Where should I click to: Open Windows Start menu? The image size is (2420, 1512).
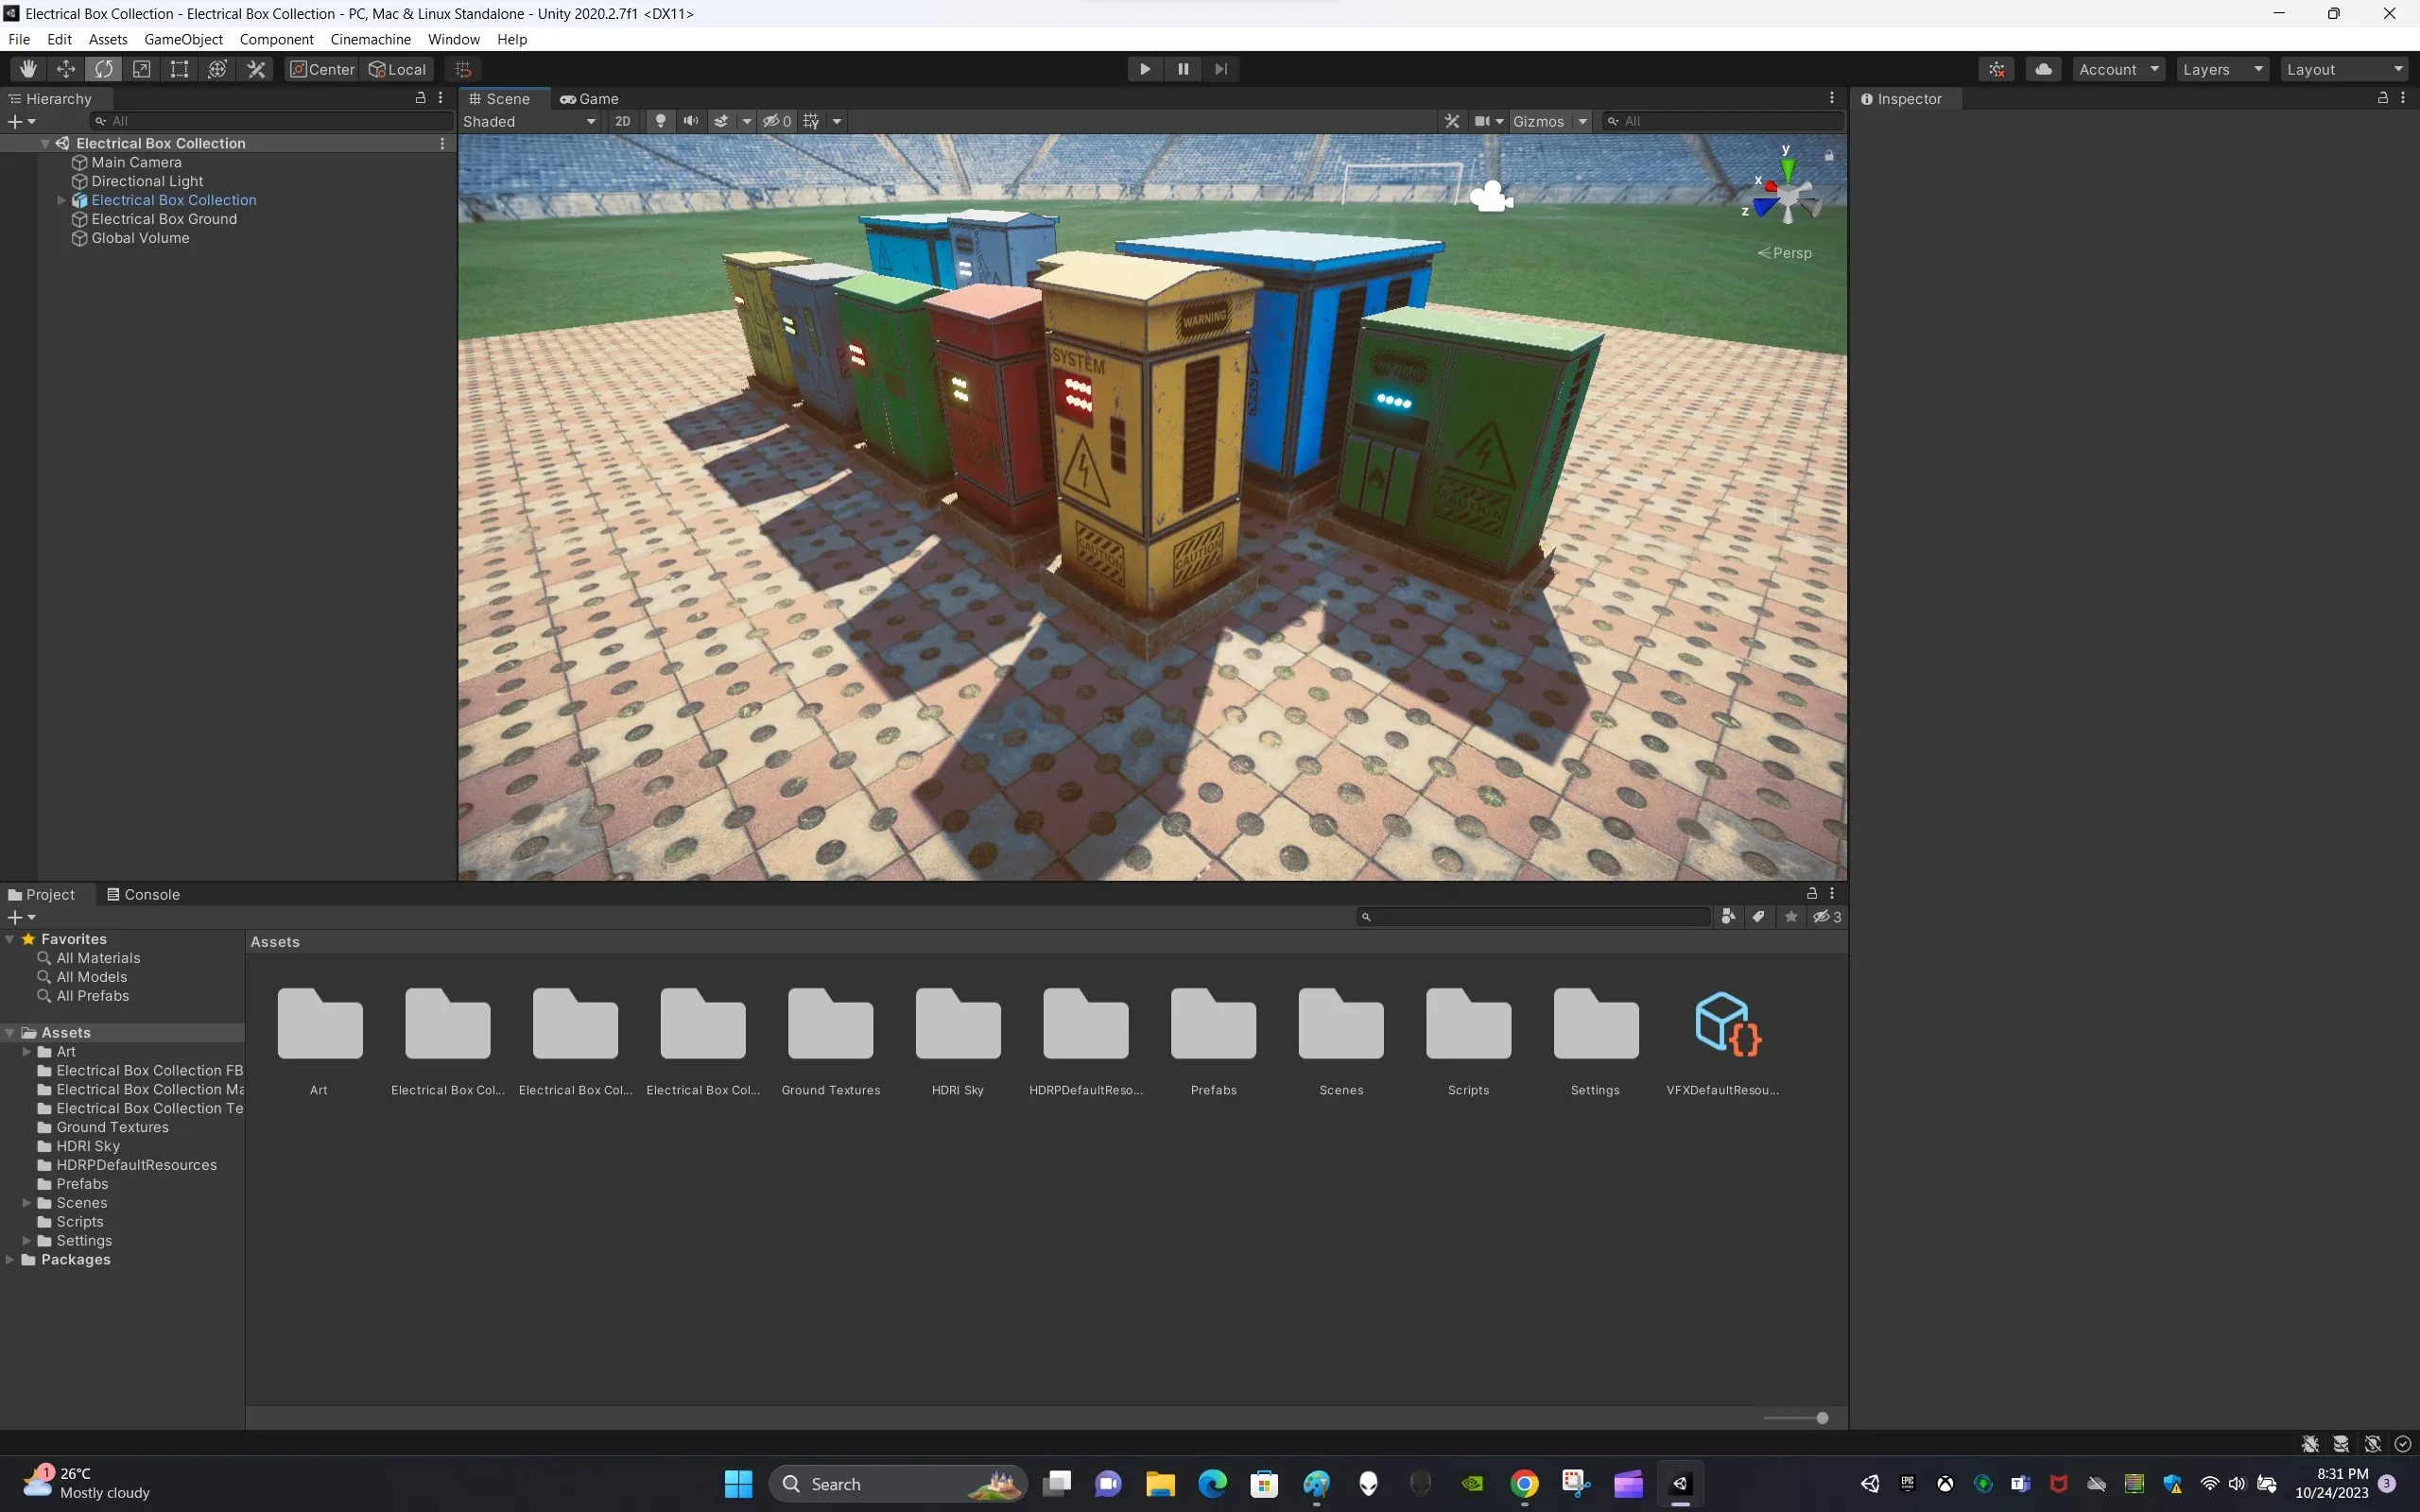[x=738, y=1484]
